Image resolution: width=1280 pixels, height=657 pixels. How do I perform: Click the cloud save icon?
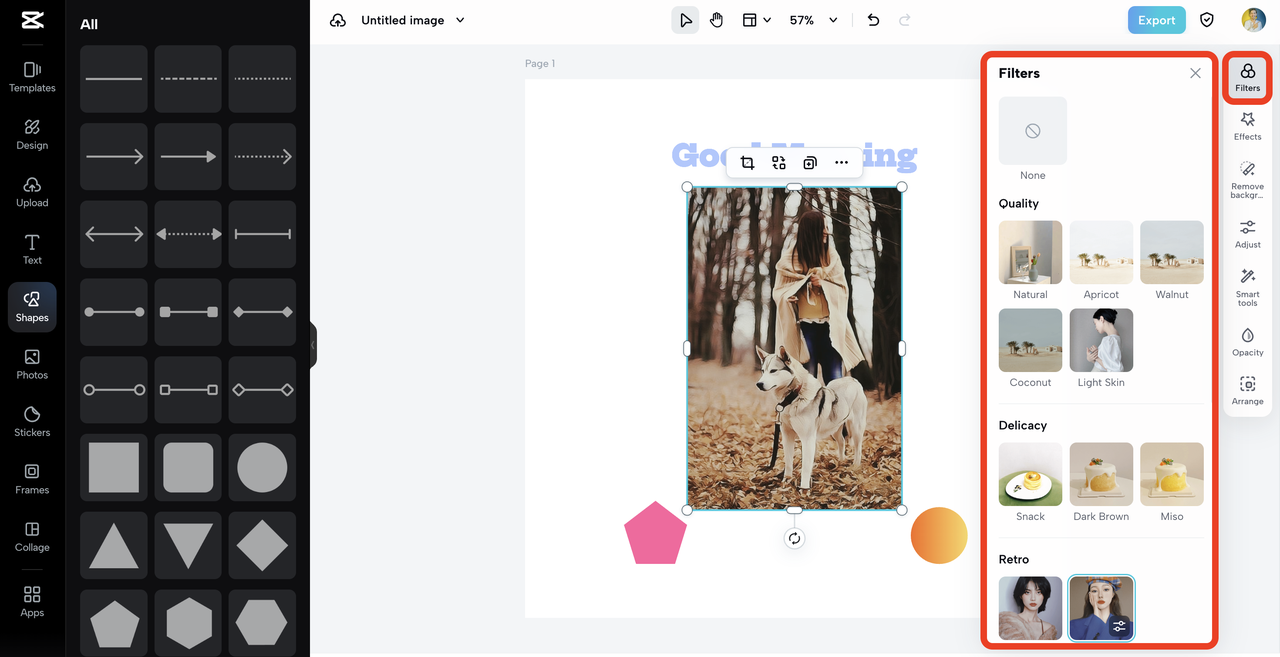coord(338,20)
